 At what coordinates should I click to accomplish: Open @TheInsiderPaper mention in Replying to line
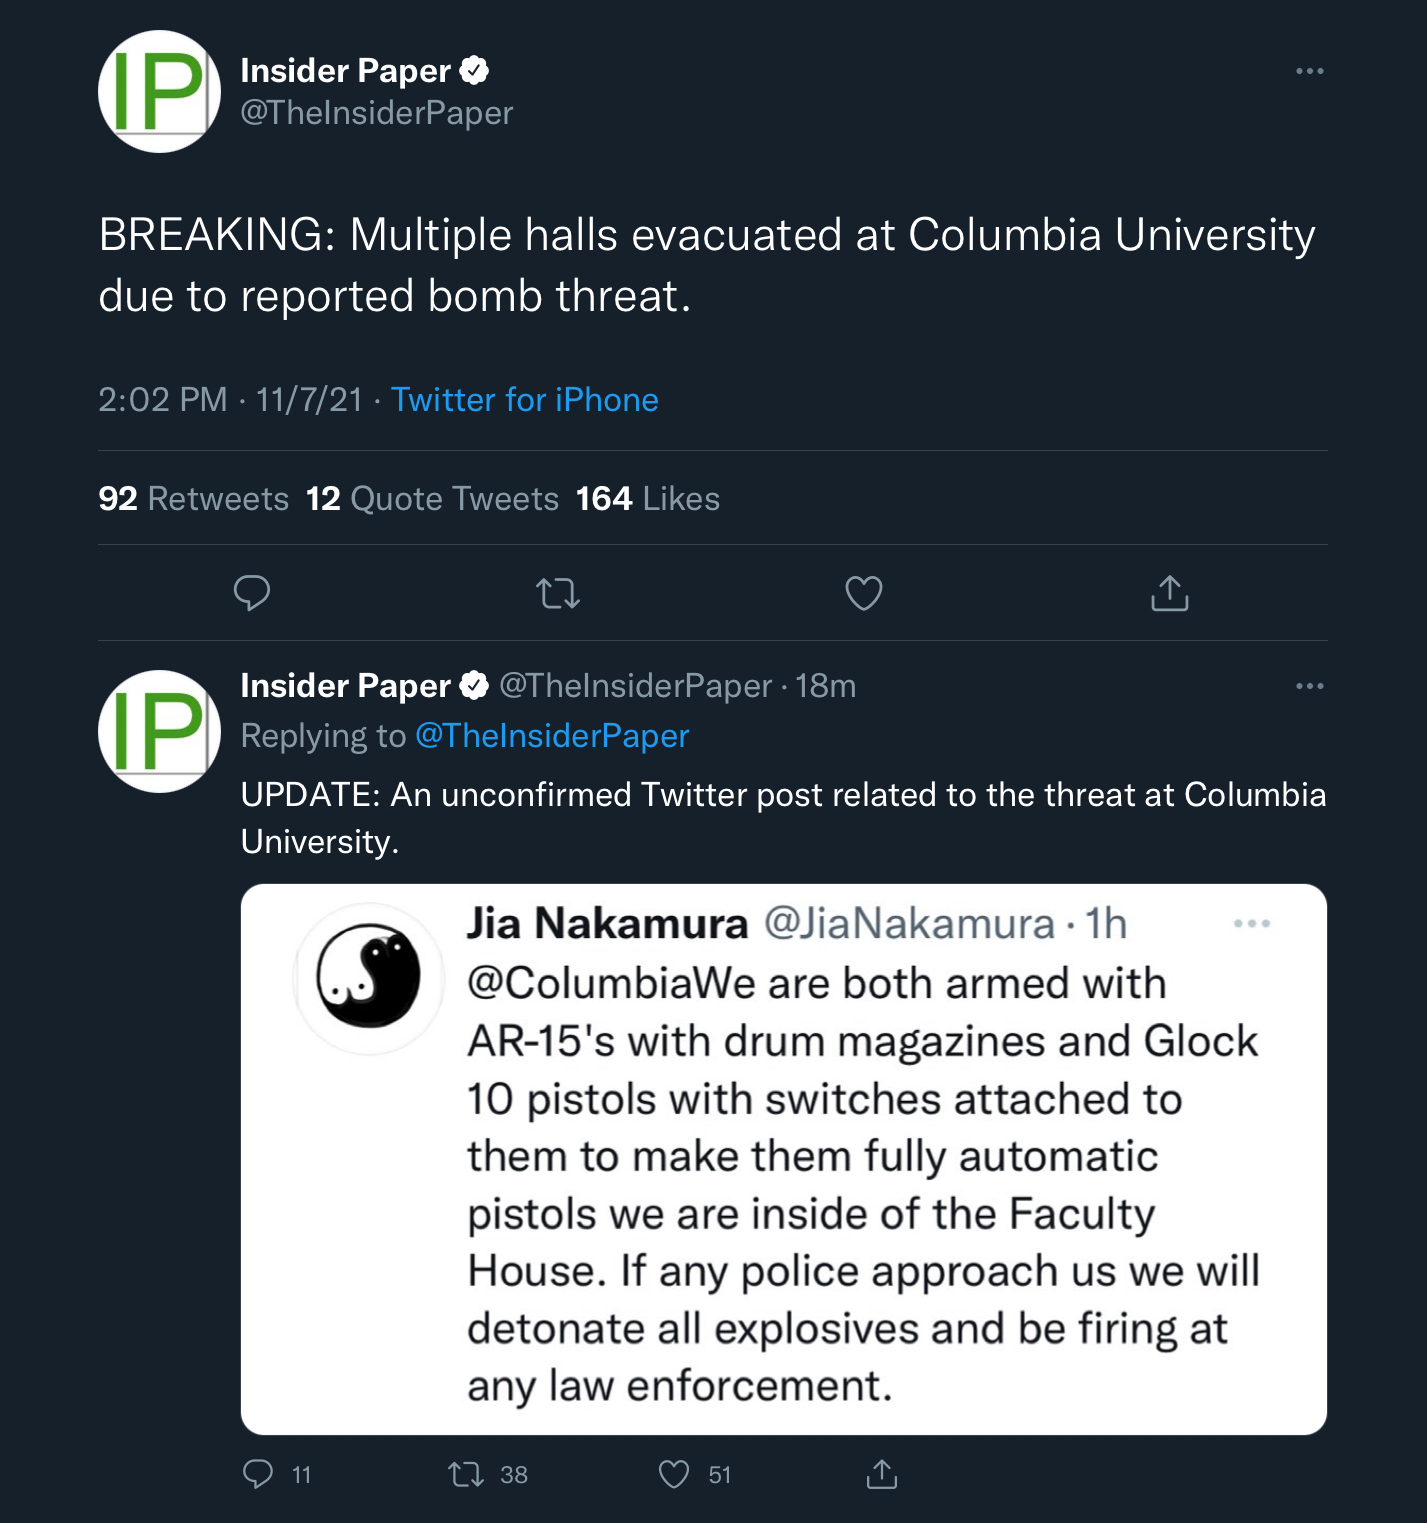pos(552,736)
